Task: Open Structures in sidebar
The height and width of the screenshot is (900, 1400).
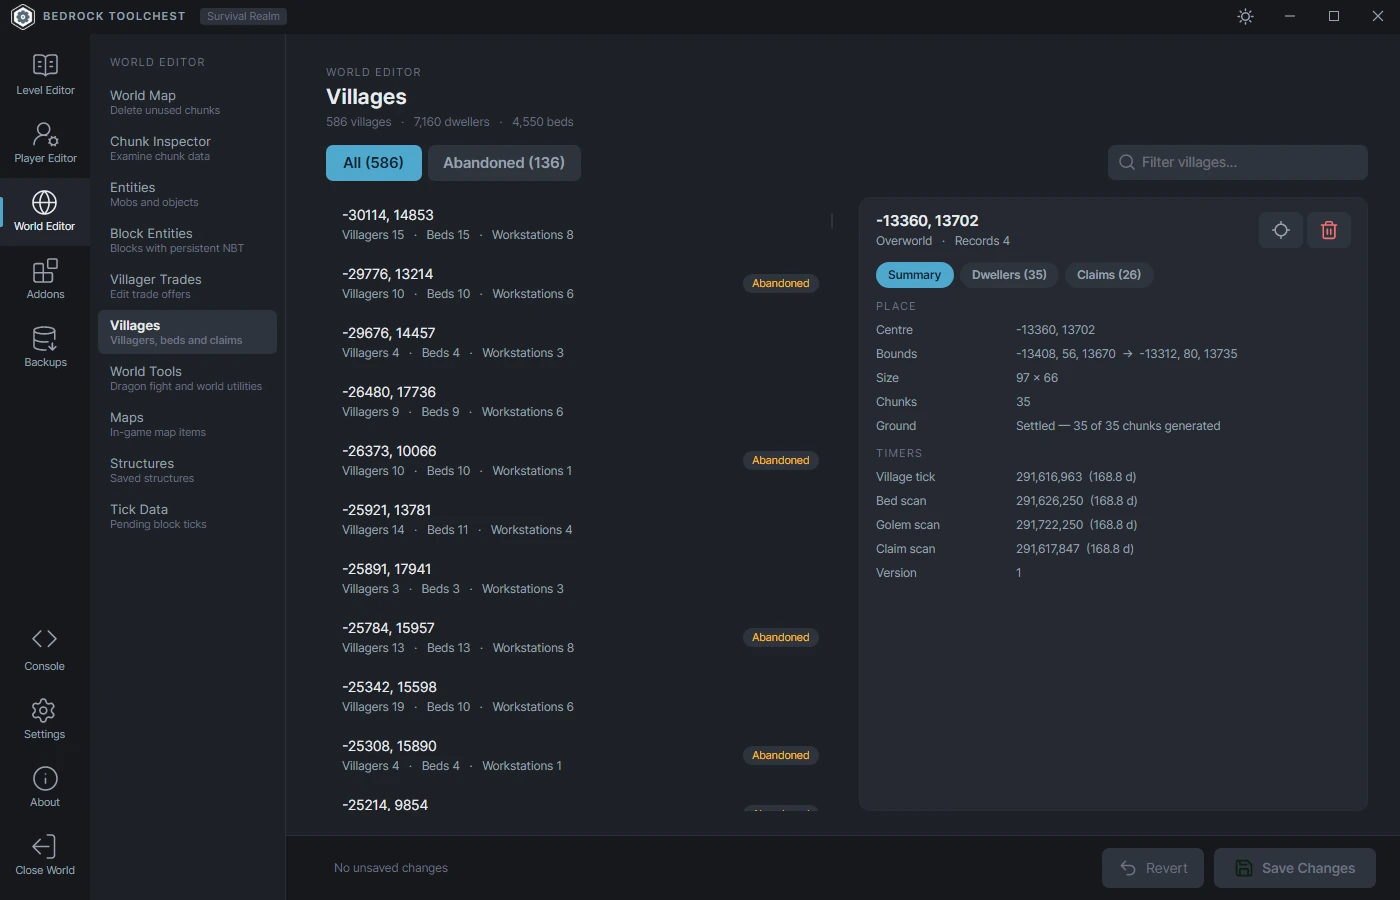Action: point(187,470)
